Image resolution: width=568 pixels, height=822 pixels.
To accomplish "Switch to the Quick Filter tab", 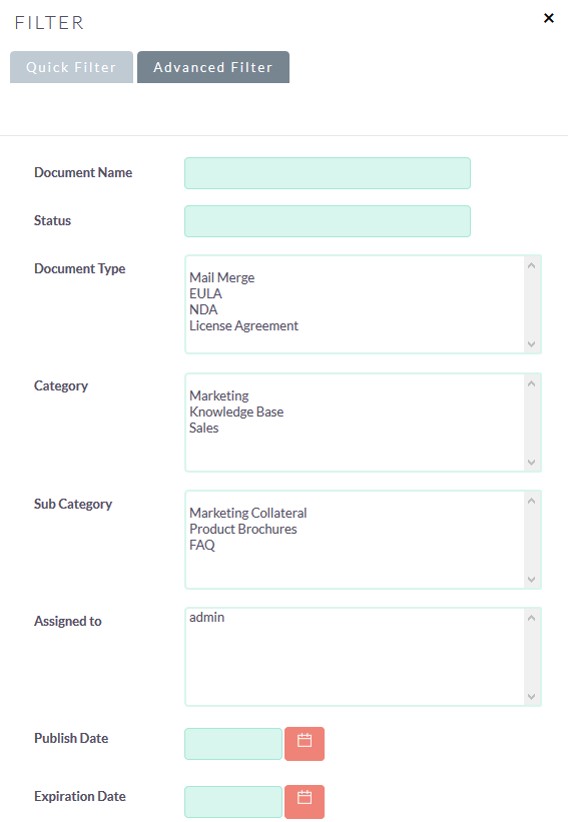I will pyautogui.click(x=71, y=67).
